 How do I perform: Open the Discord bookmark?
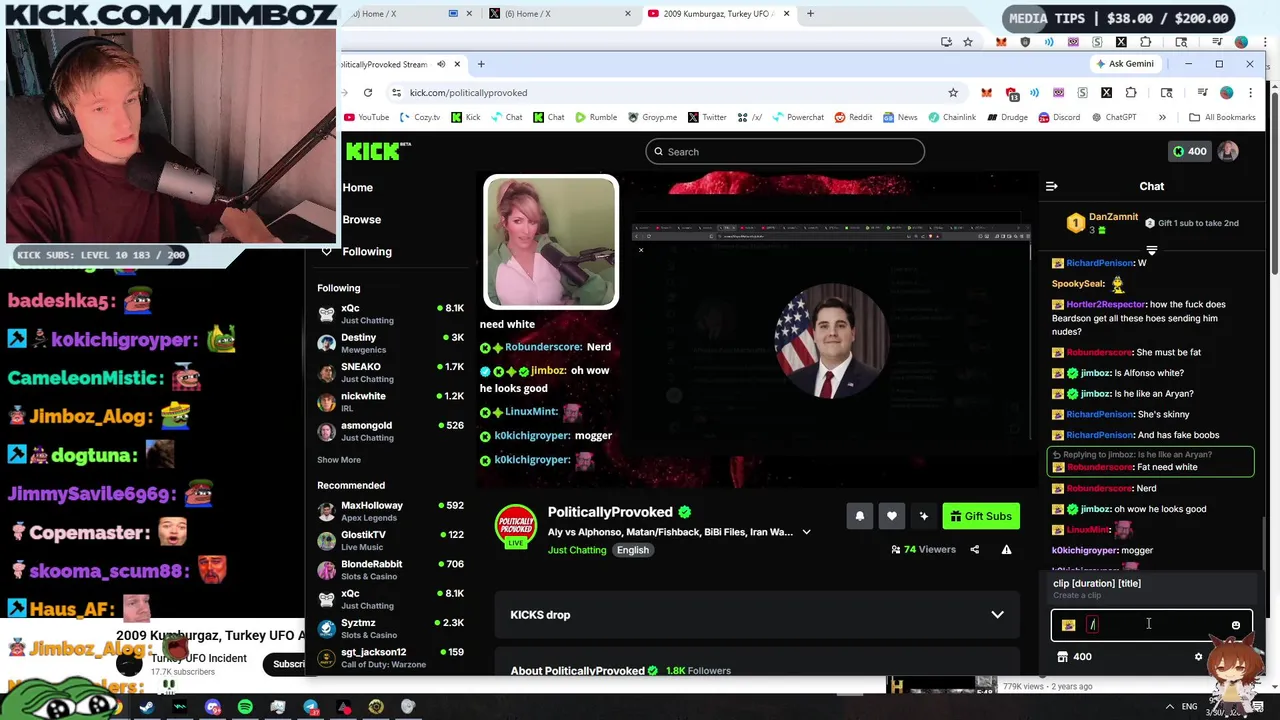pos(1058,117)
